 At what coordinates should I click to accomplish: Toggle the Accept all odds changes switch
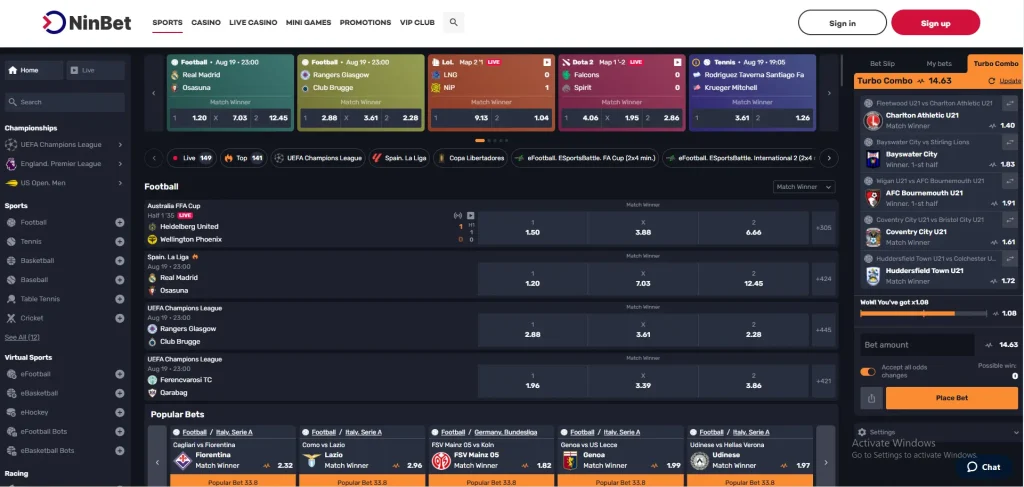tap(868, 372)
